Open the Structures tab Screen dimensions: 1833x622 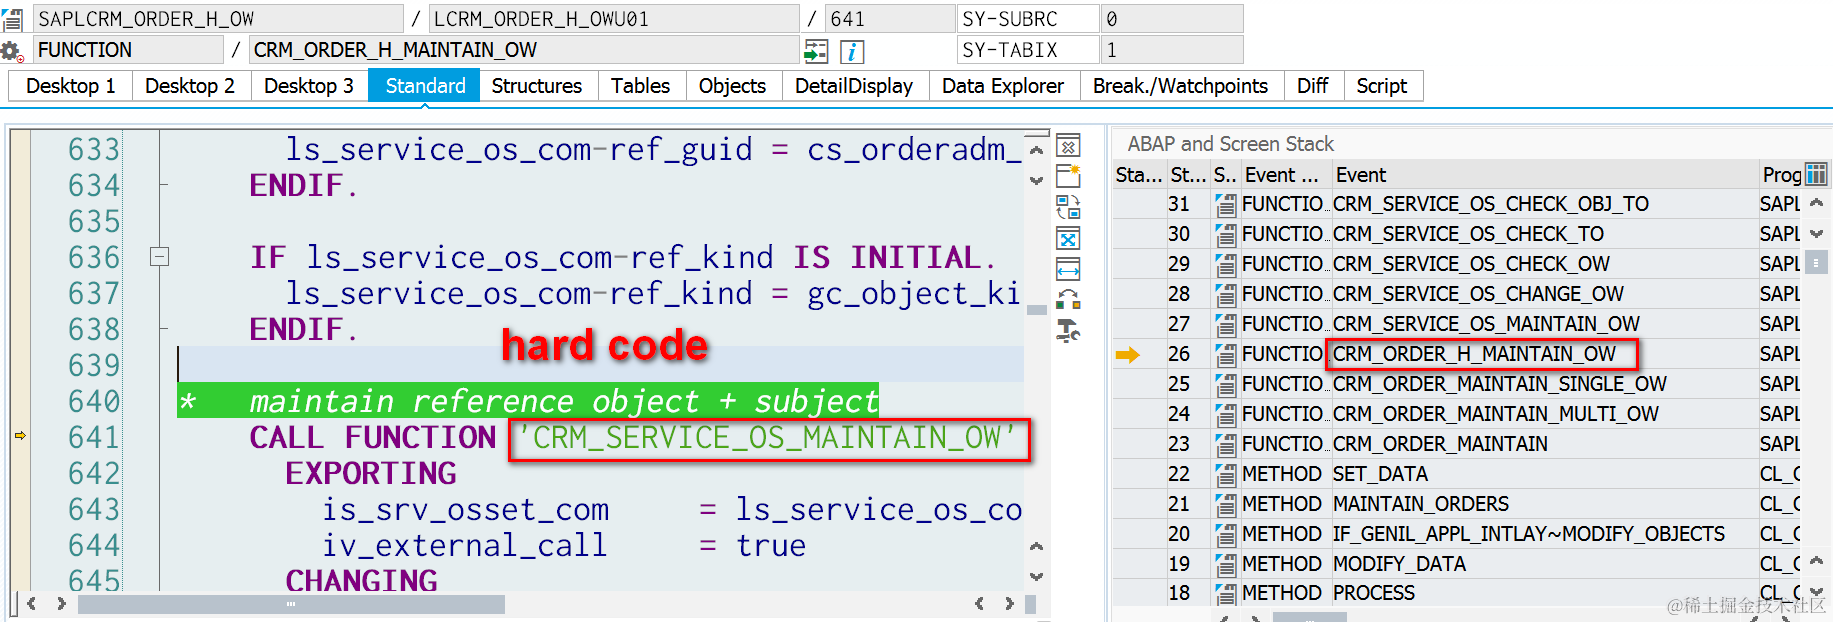coord(537,86)
